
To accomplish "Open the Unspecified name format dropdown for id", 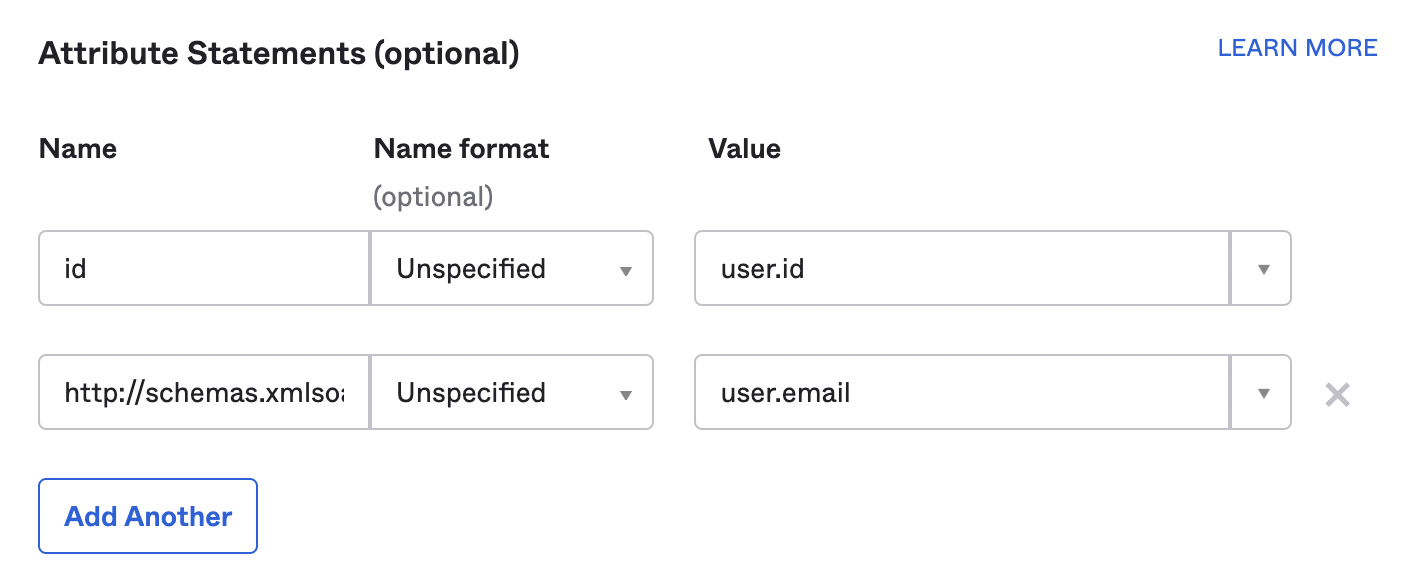I will click(x=512, y=268).
